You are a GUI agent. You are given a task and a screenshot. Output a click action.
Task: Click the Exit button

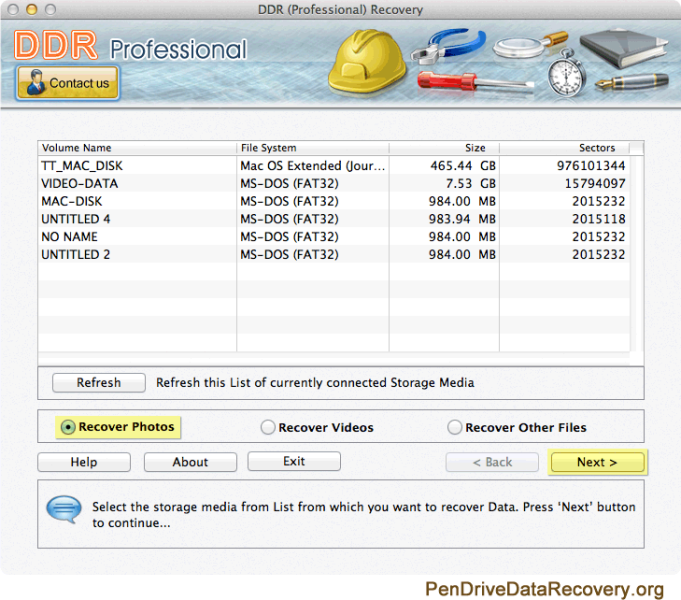pos(294,461)
